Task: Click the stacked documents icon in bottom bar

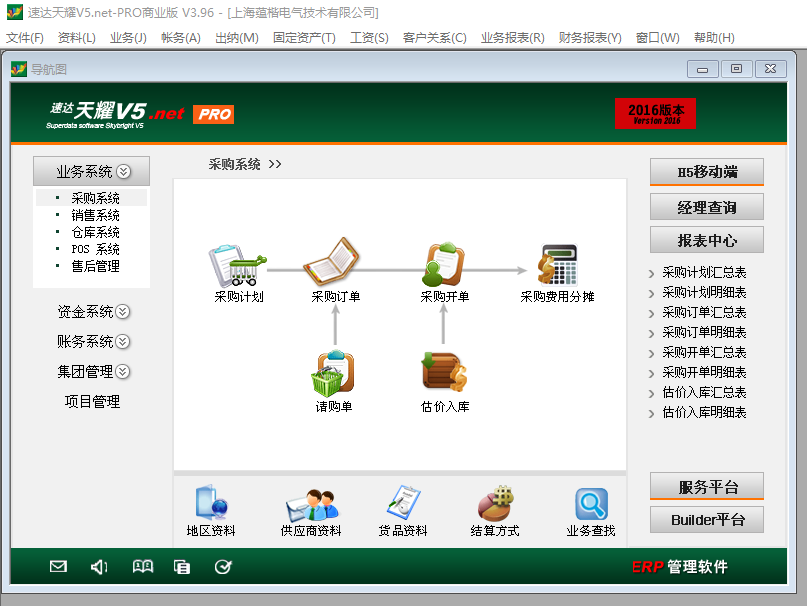Action: point(182,567)
